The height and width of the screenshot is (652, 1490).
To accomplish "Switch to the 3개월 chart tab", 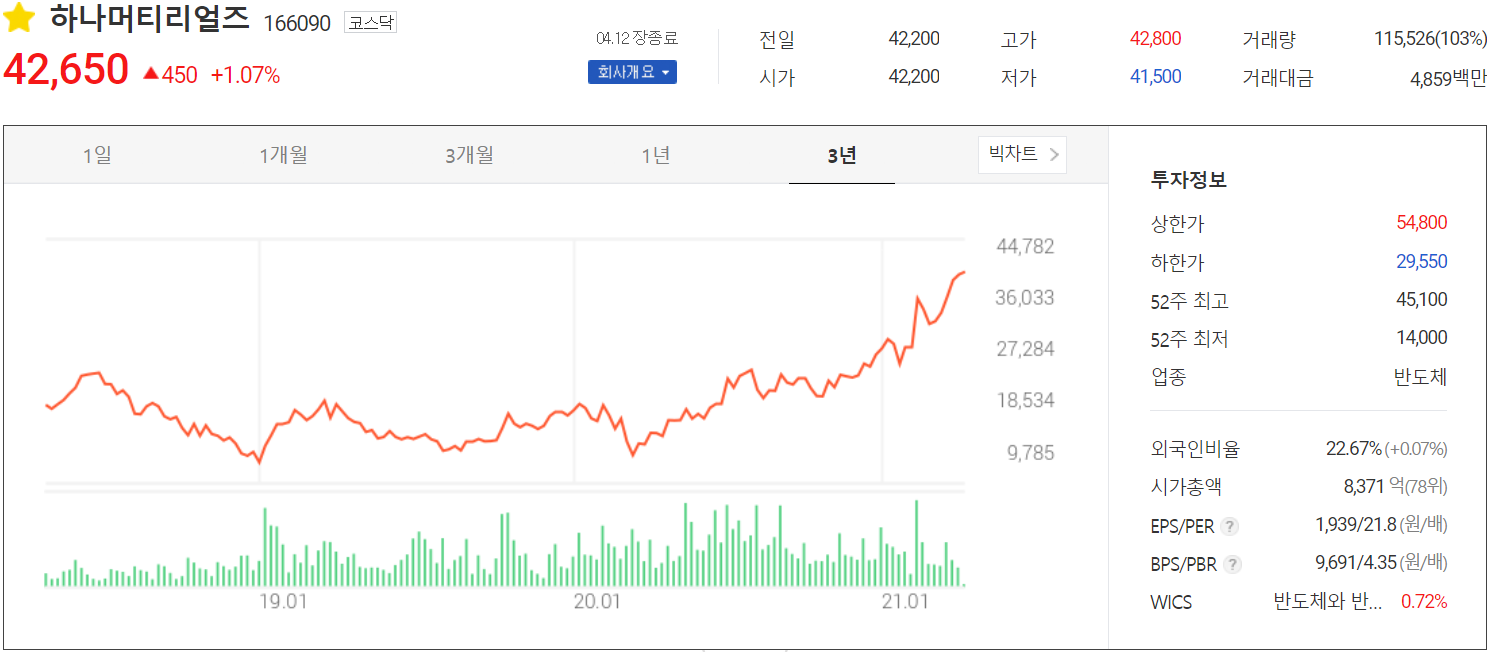I will (x=469, y=155).
